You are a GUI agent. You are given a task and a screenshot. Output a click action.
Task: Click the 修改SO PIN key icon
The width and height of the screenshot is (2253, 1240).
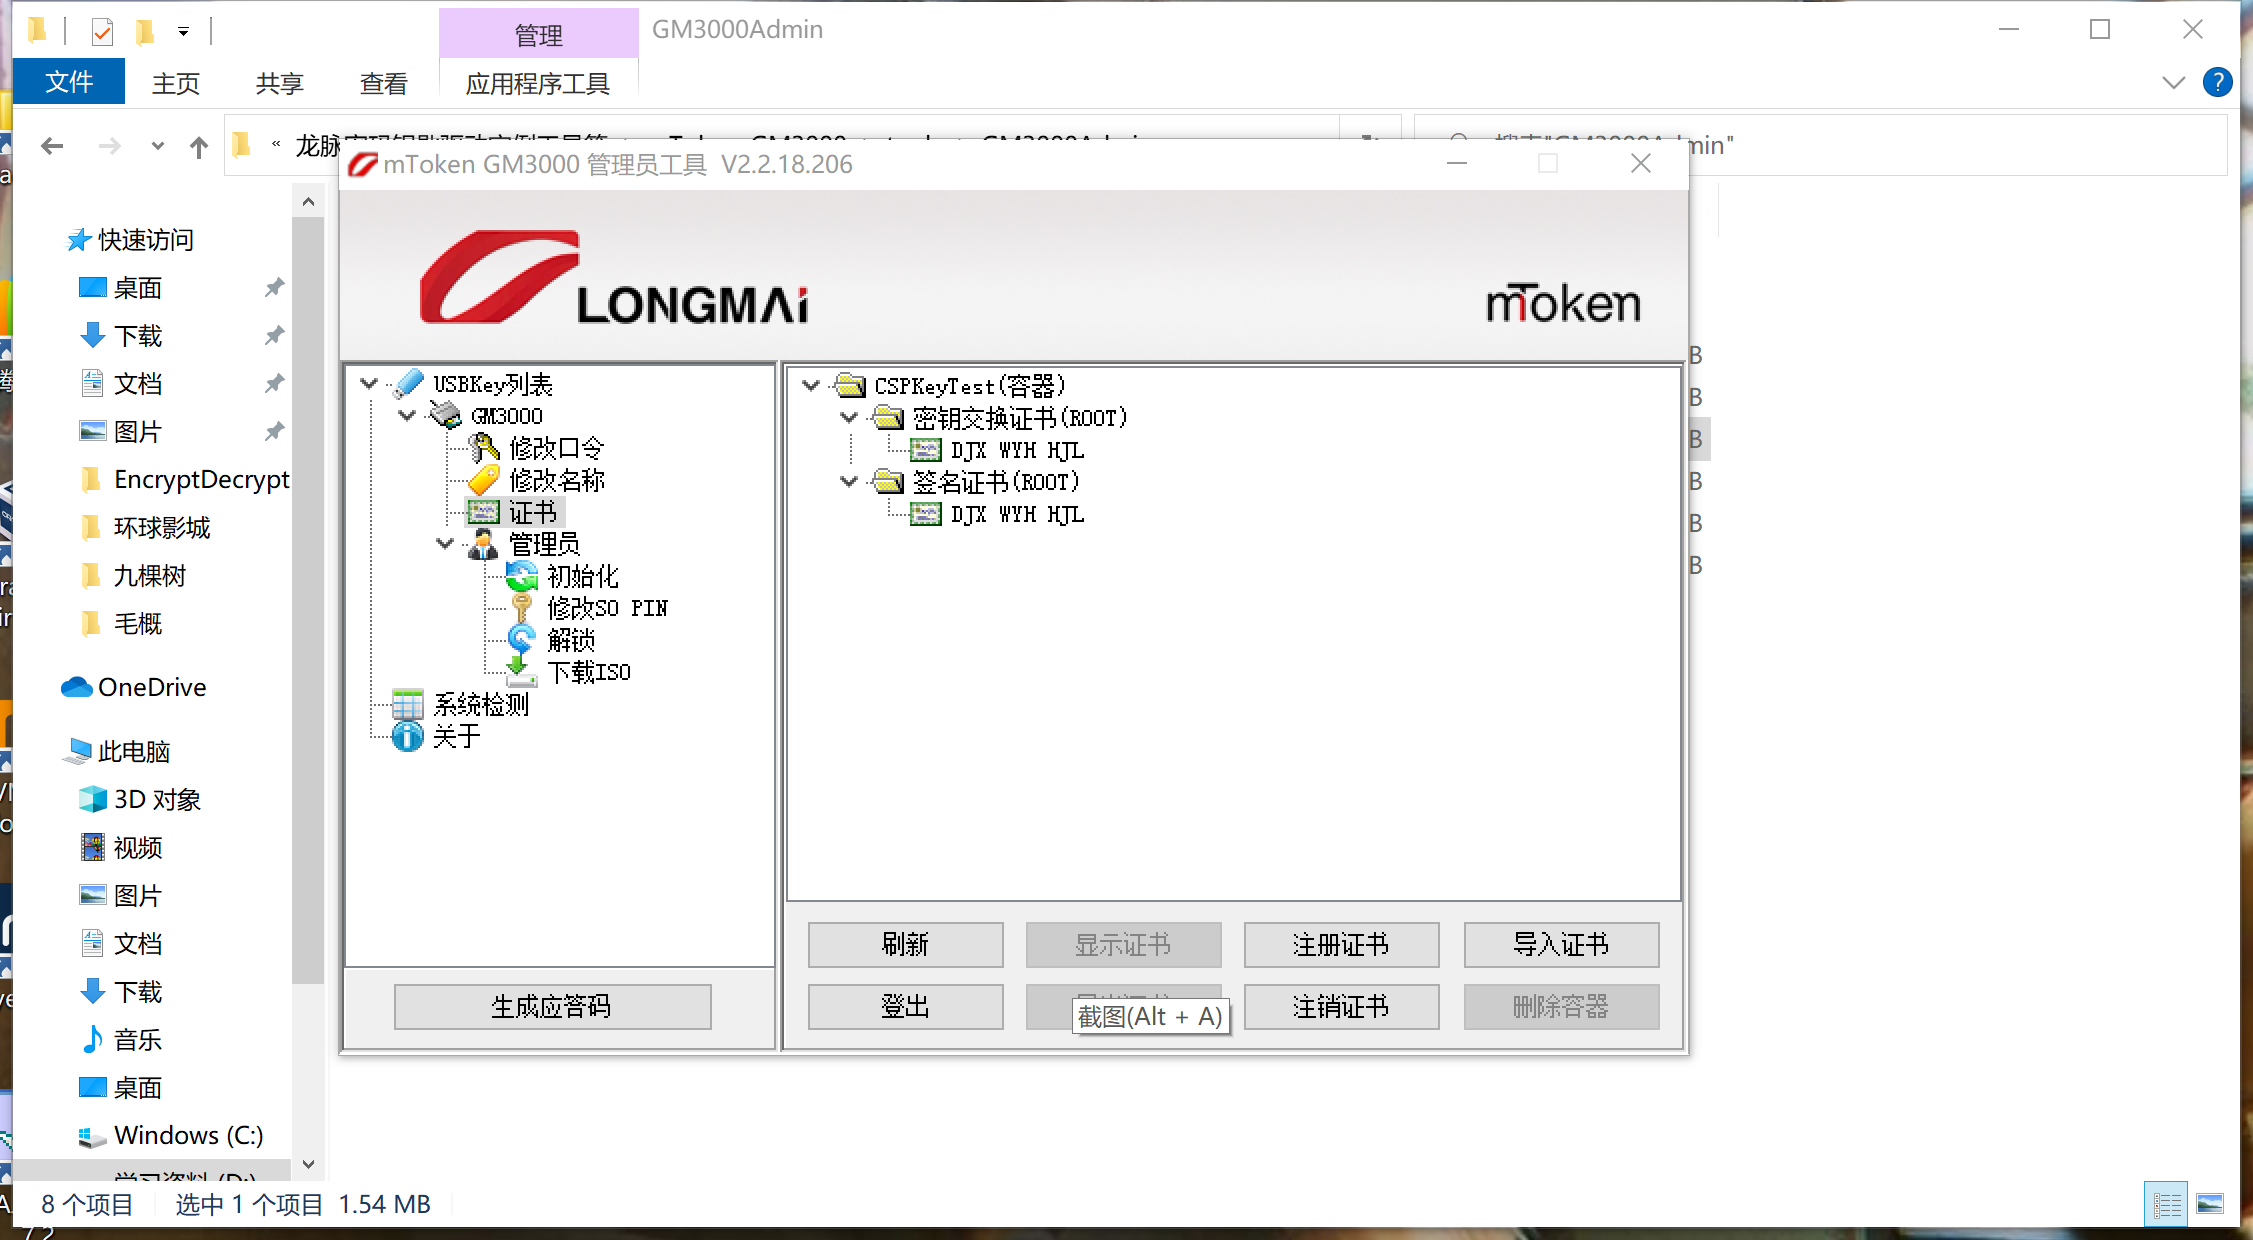(x=521, y=608)
